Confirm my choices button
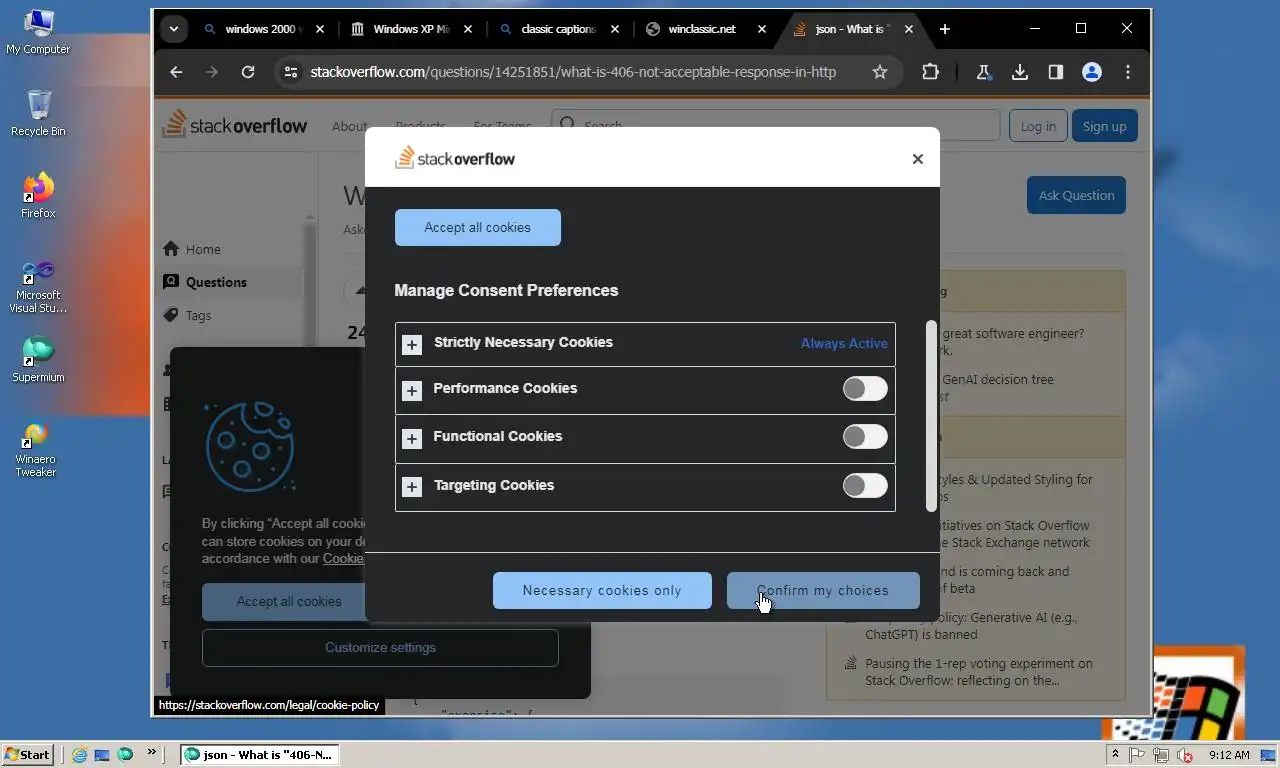 823,590
